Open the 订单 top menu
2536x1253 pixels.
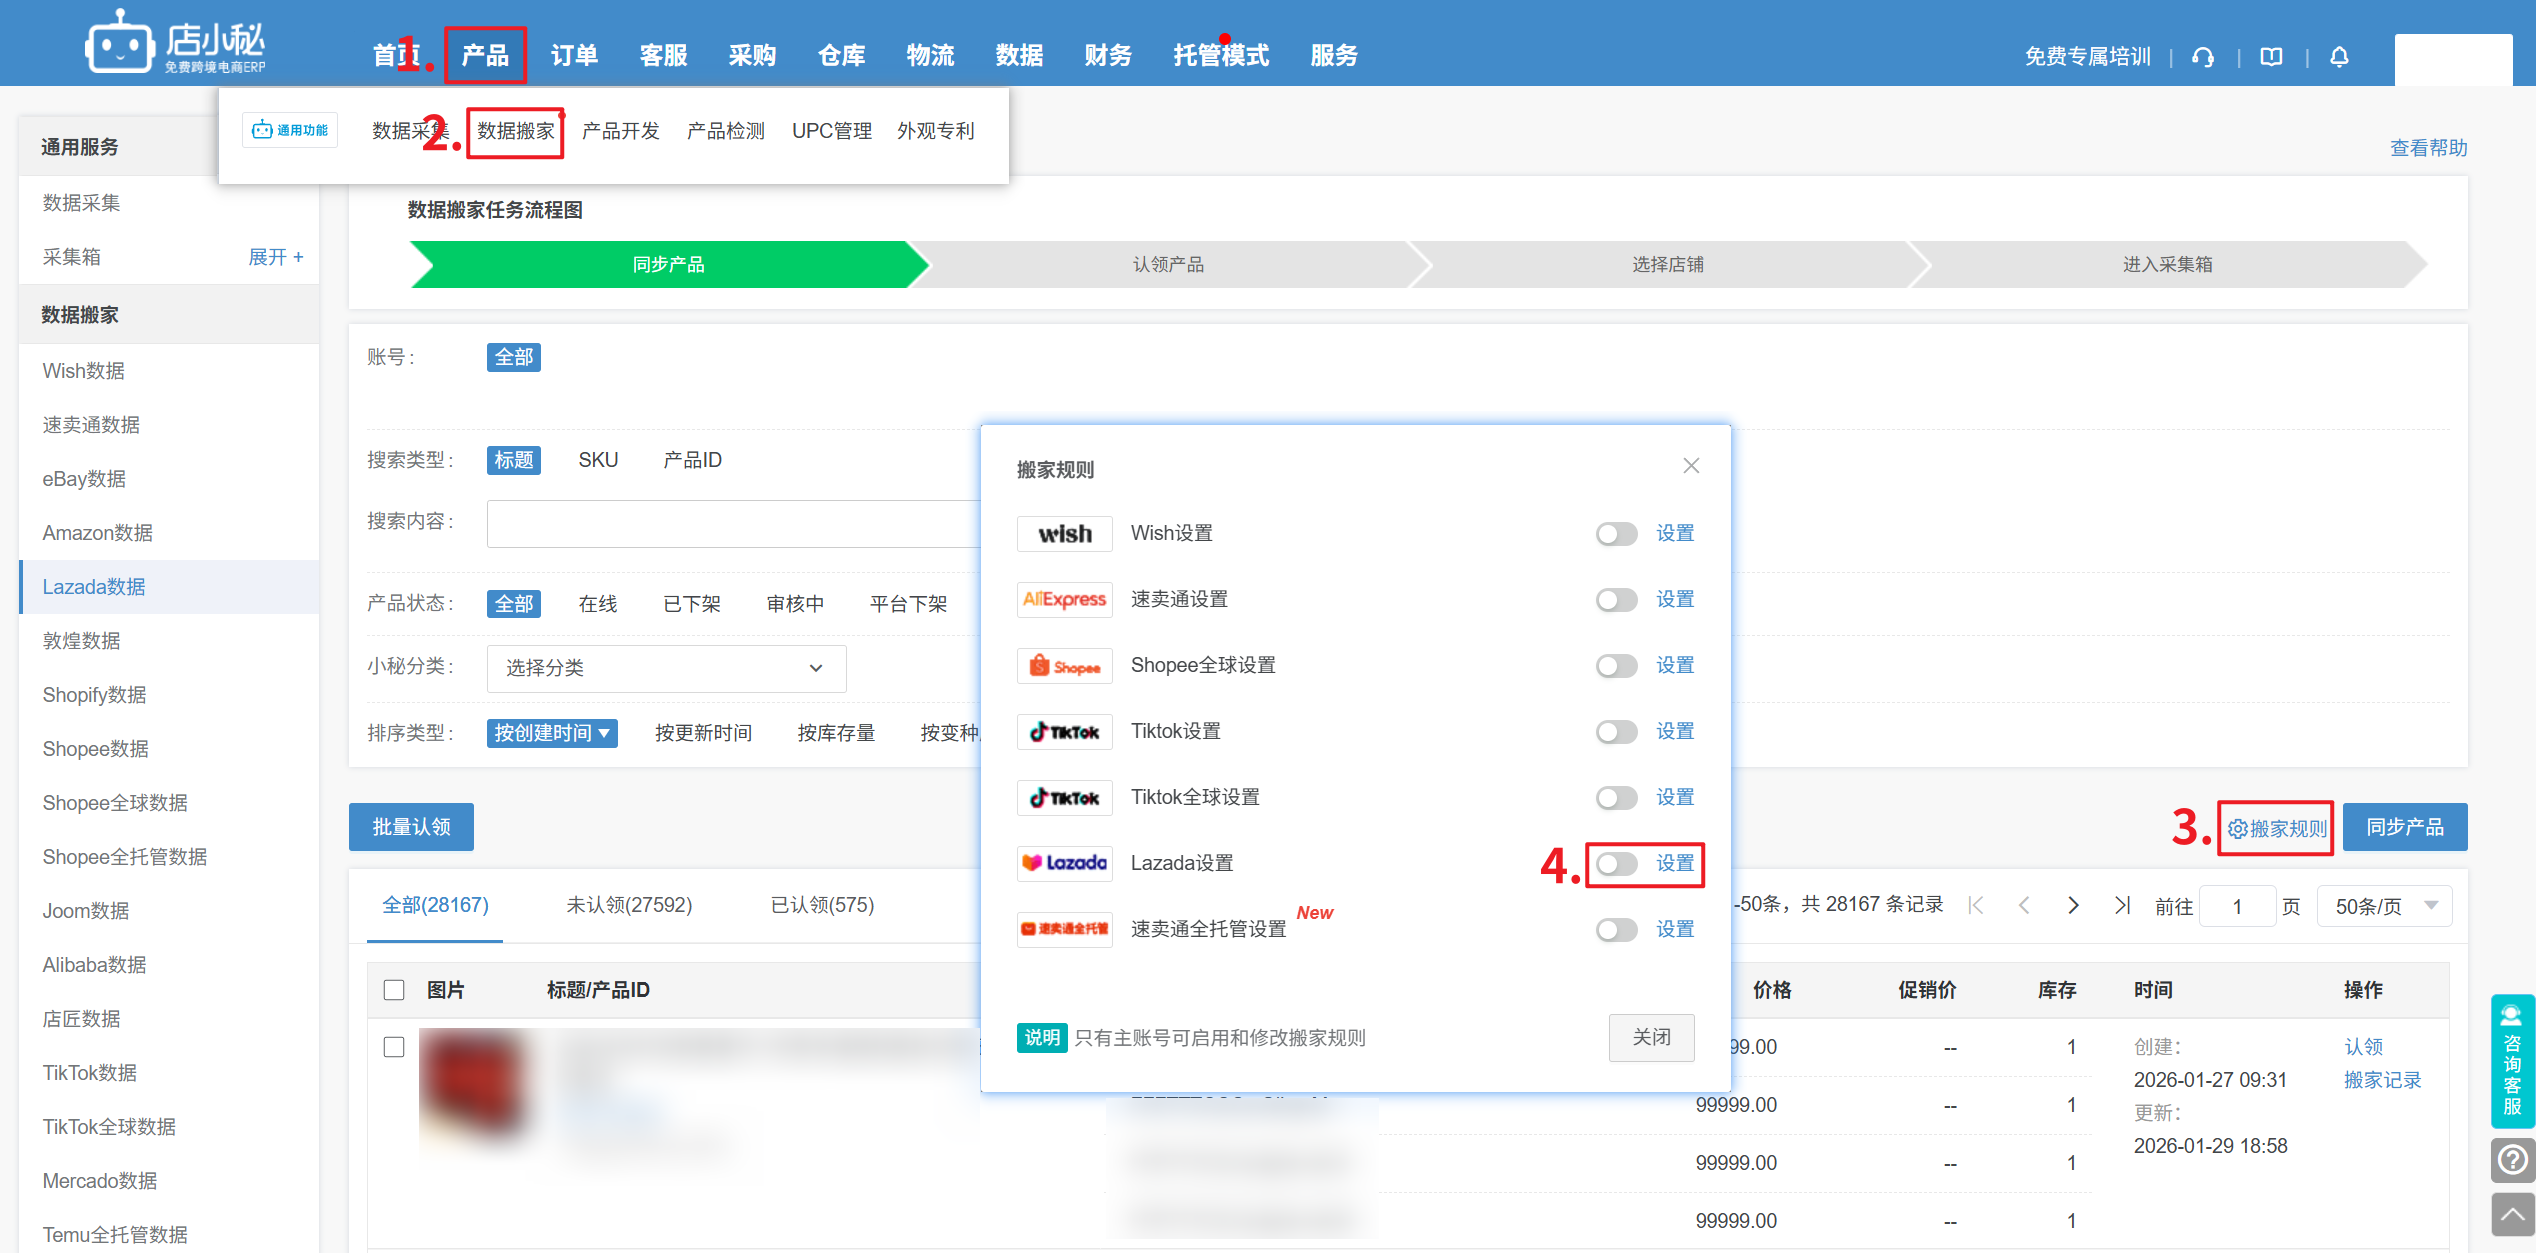tap(574, 56)
